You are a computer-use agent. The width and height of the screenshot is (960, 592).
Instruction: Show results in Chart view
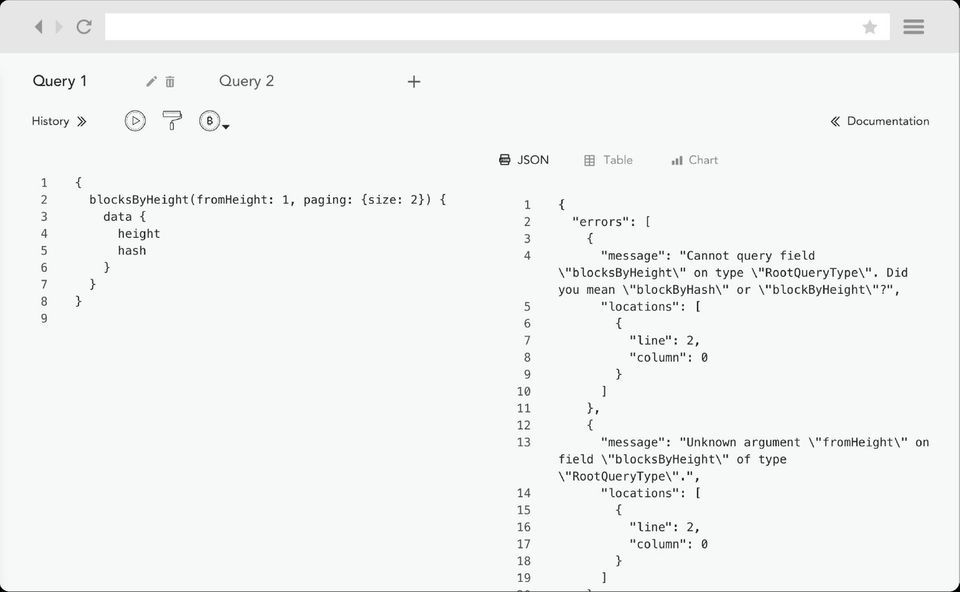694,160
